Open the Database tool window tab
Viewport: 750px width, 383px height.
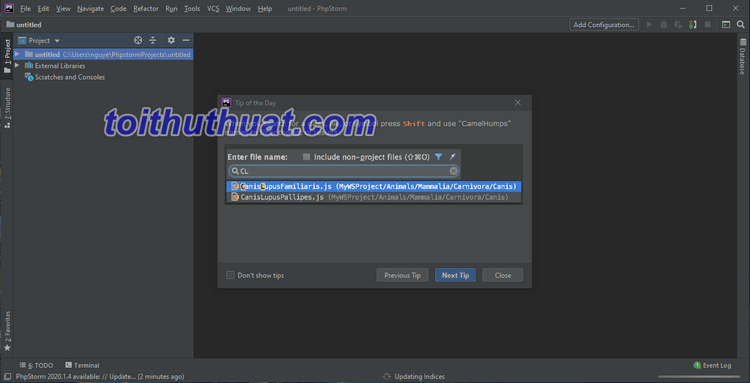(x=742, y=56)
